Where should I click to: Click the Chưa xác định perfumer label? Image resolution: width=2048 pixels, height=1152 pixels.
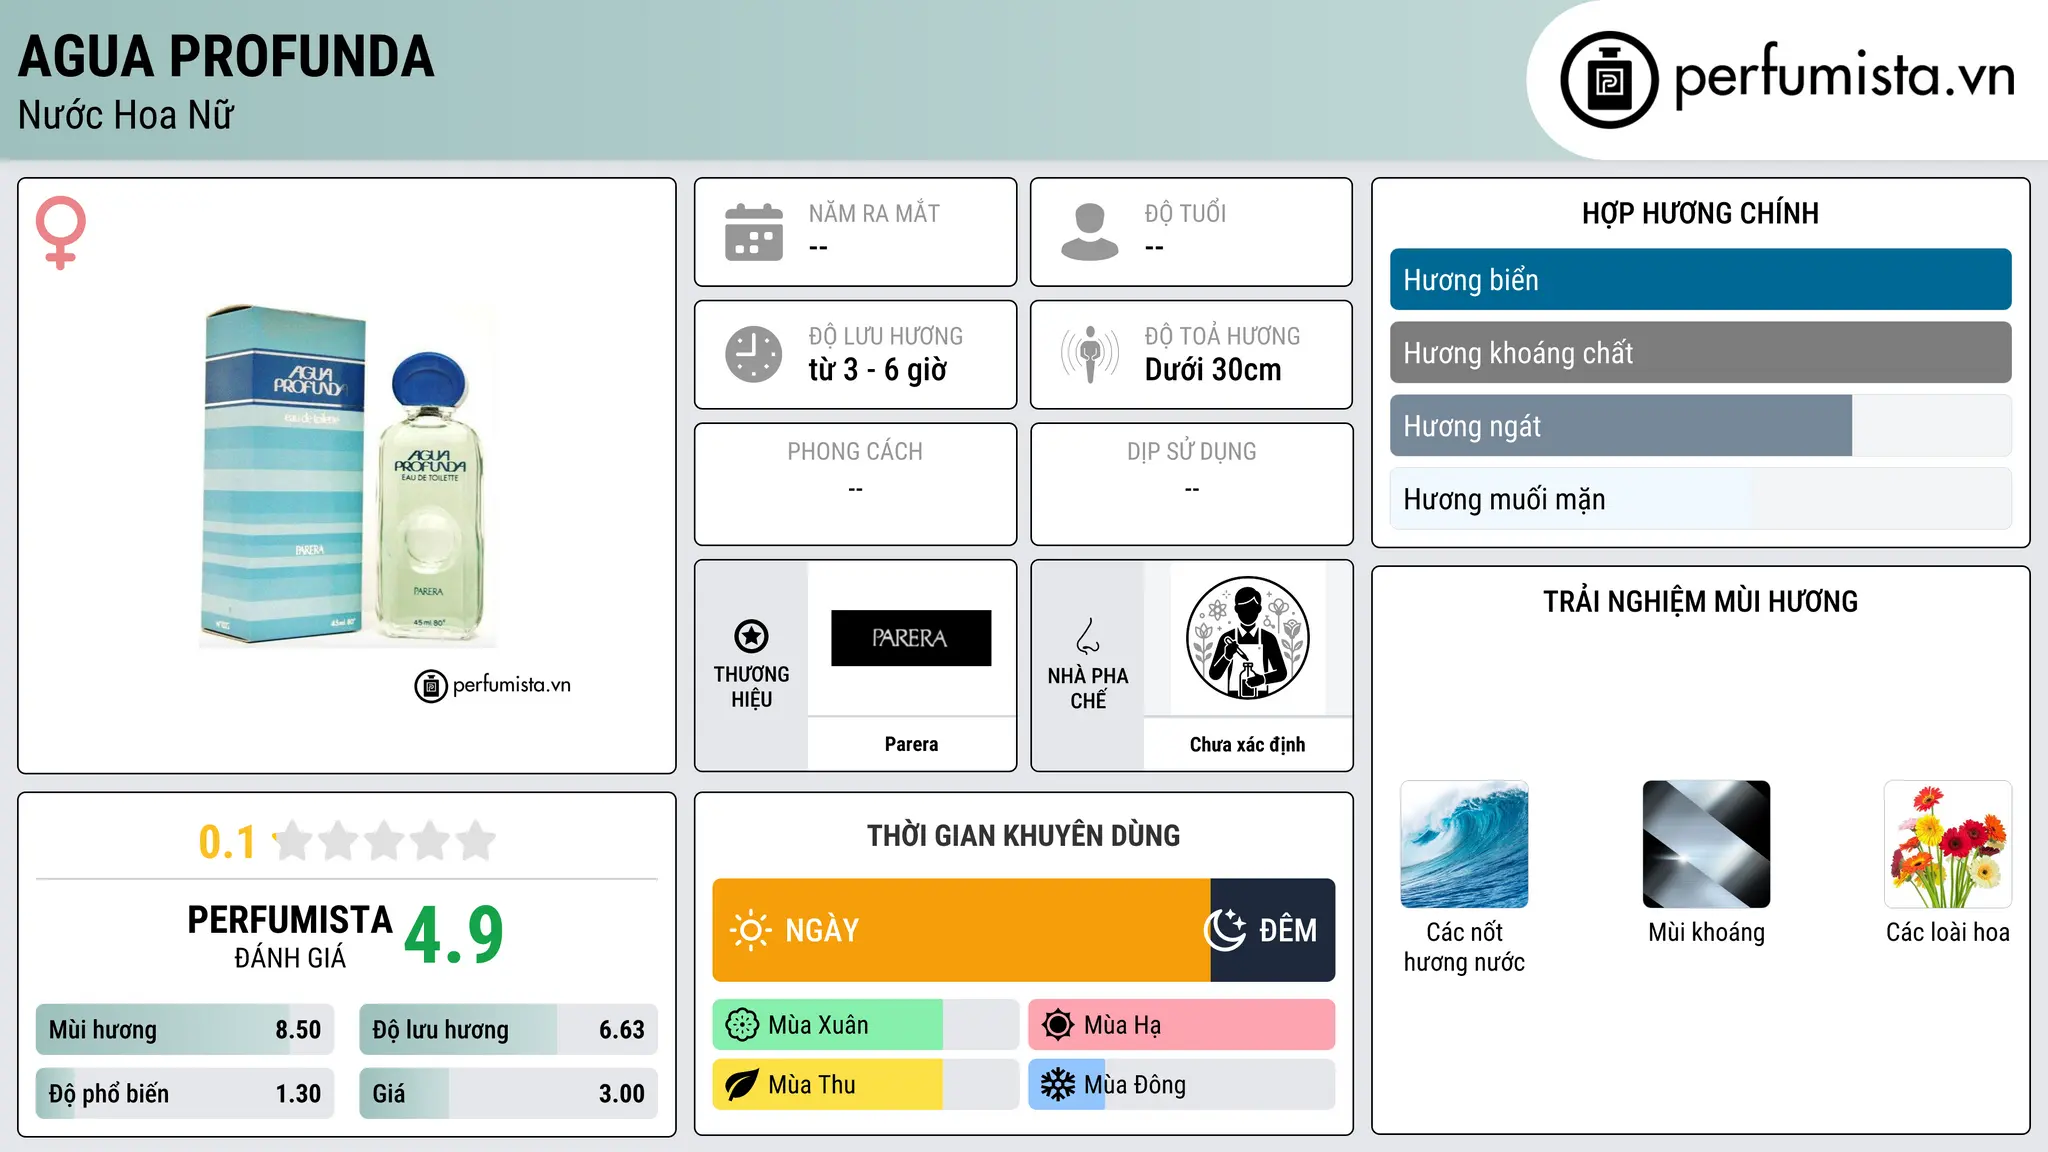(1247, 744)
